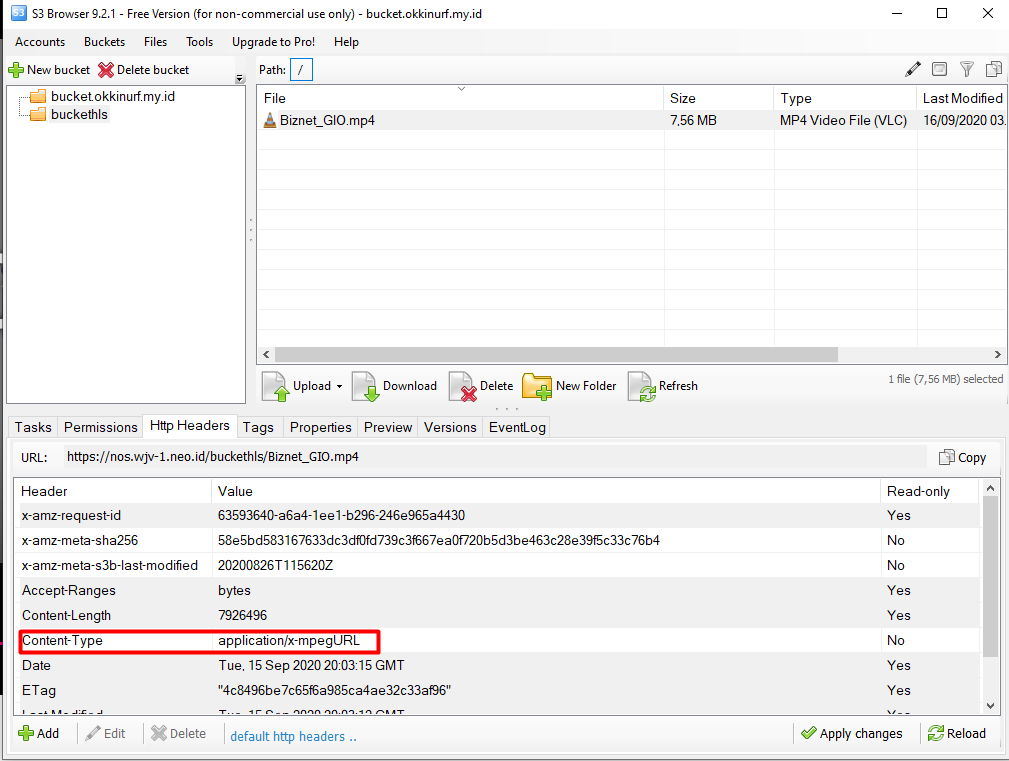Screen dimensions: 1009x761
Task: Click the Delete file icon
Action: (x=463, y=387)
